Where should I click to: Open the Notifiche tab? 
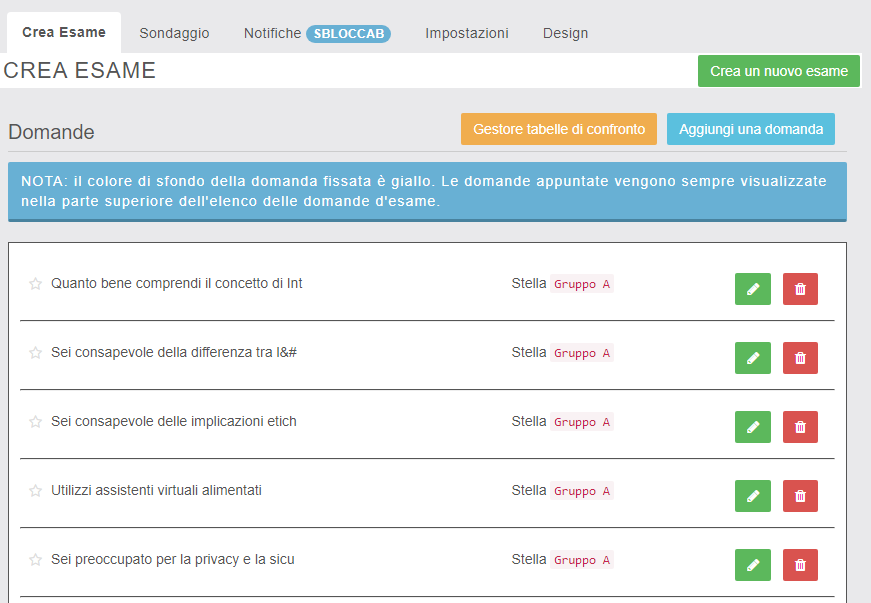(x=272, y=33)
